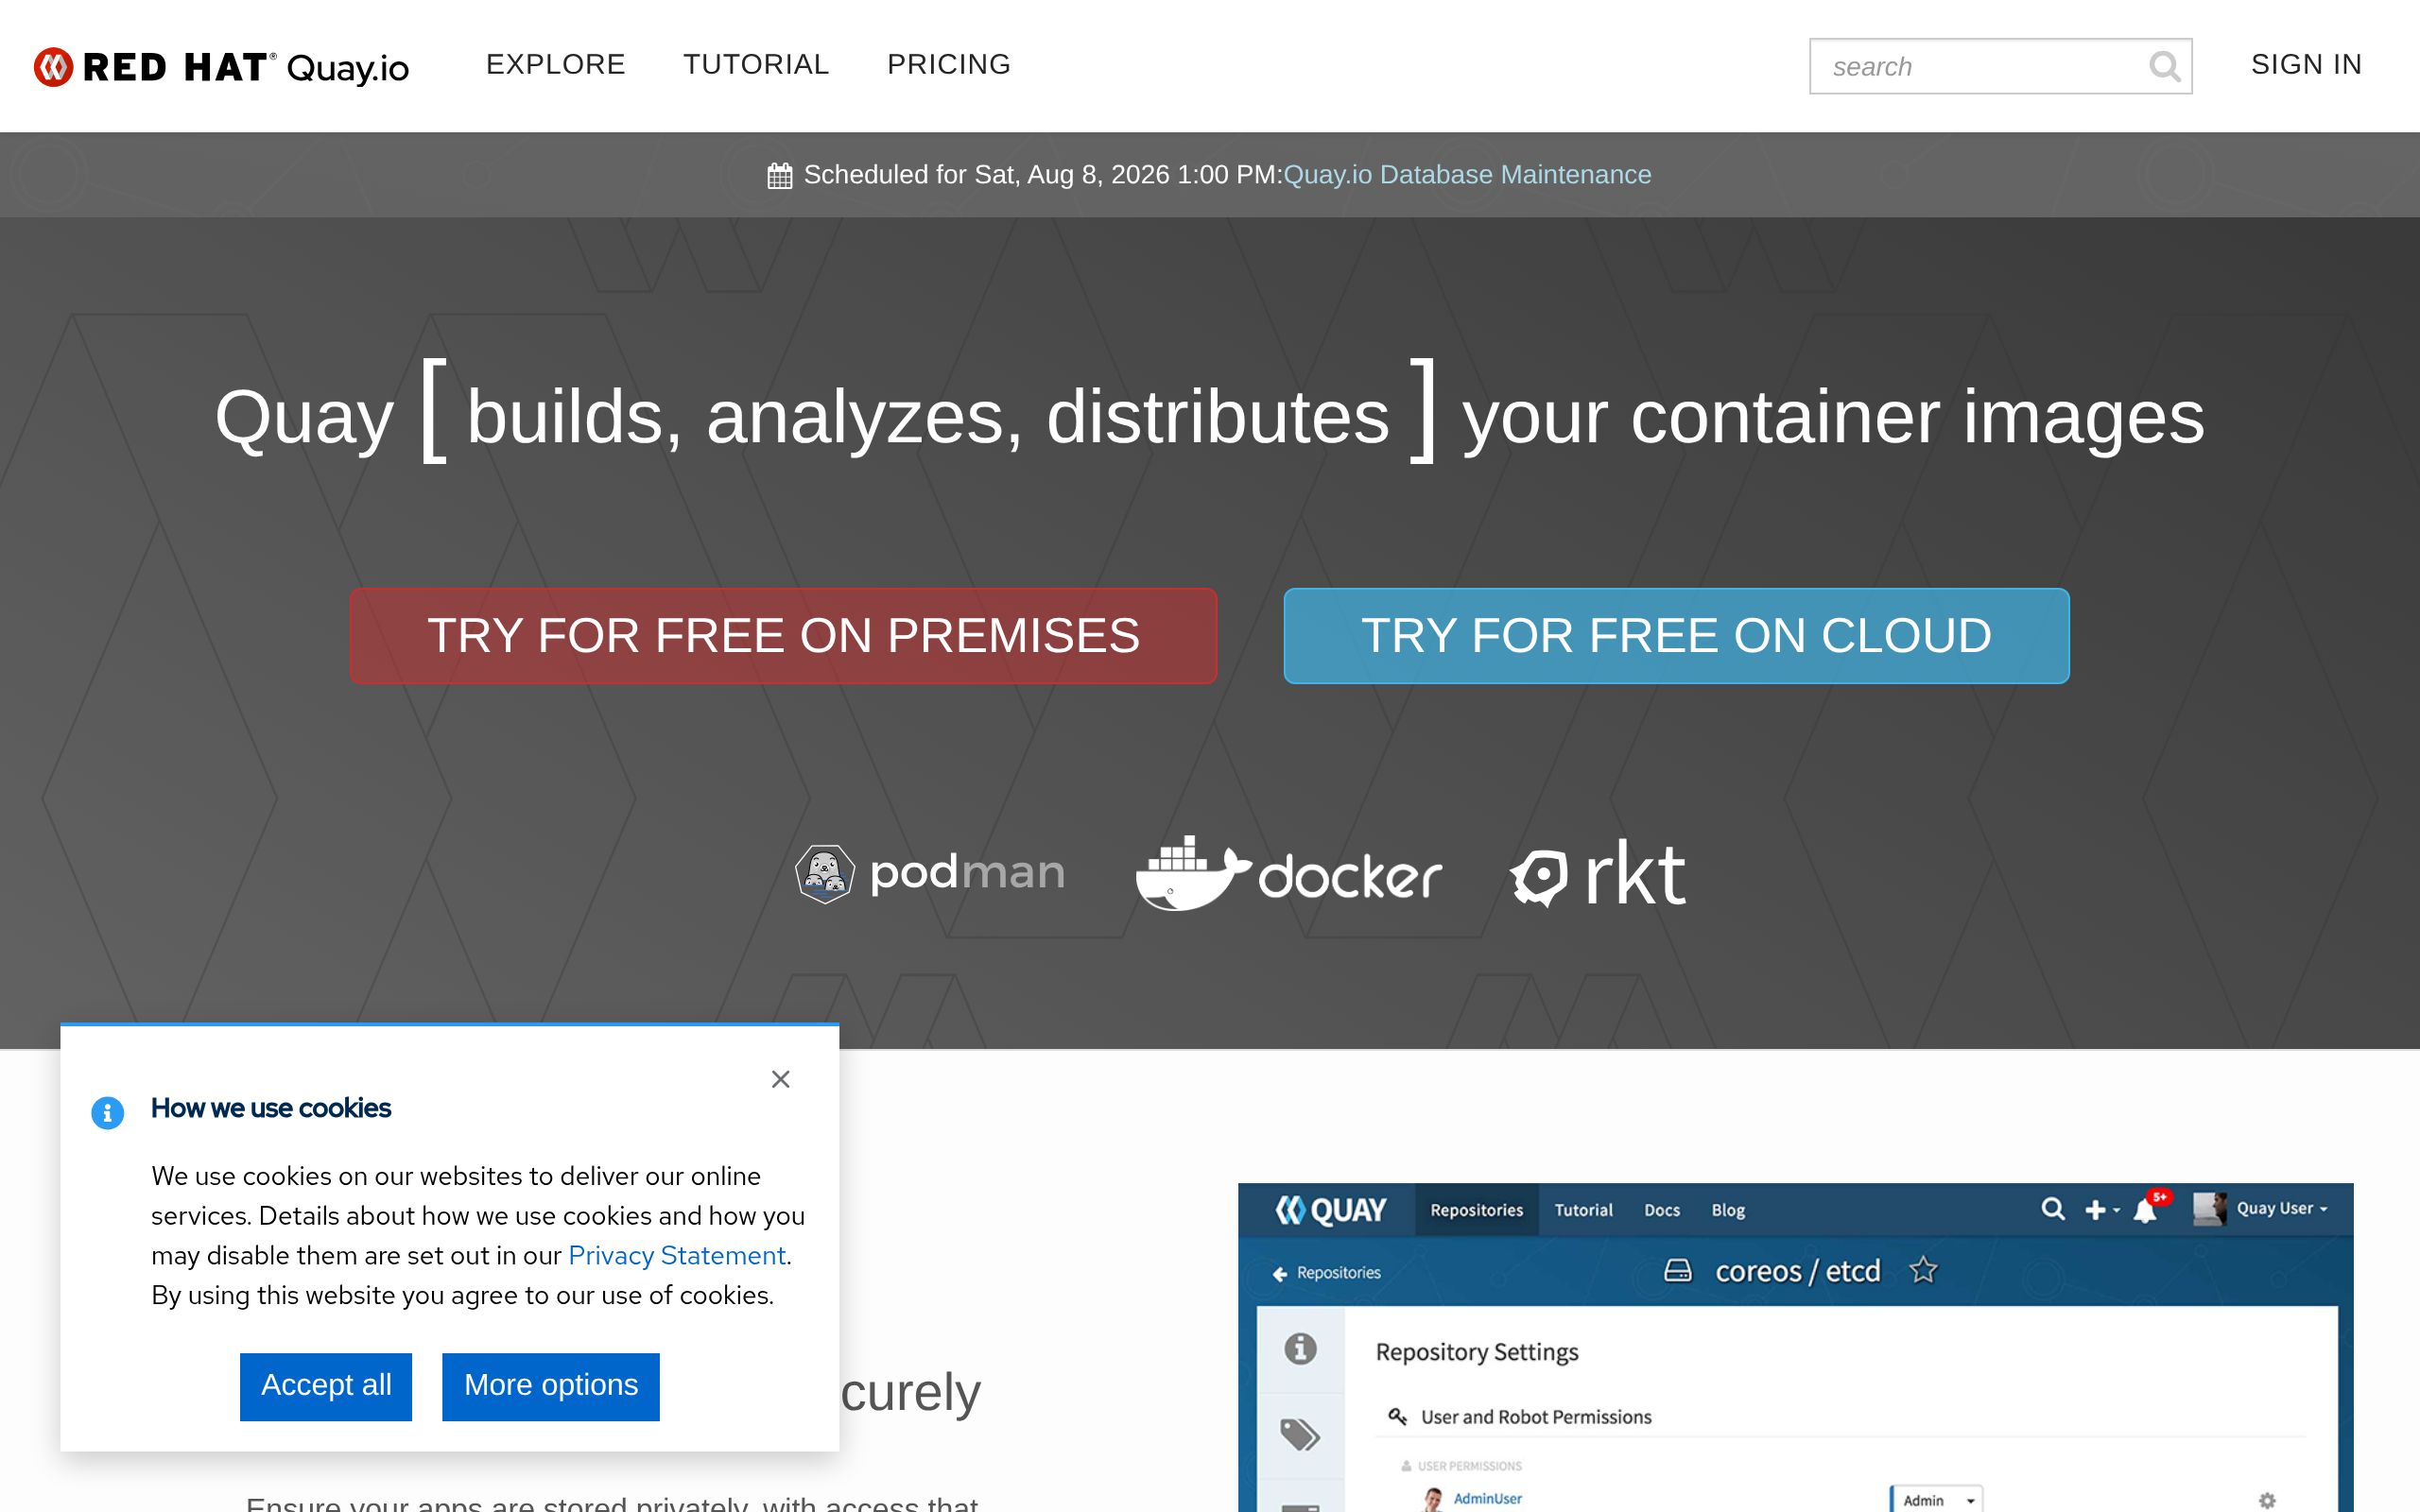Open the Quay.io Database Maintenance link

point(1467,175)
